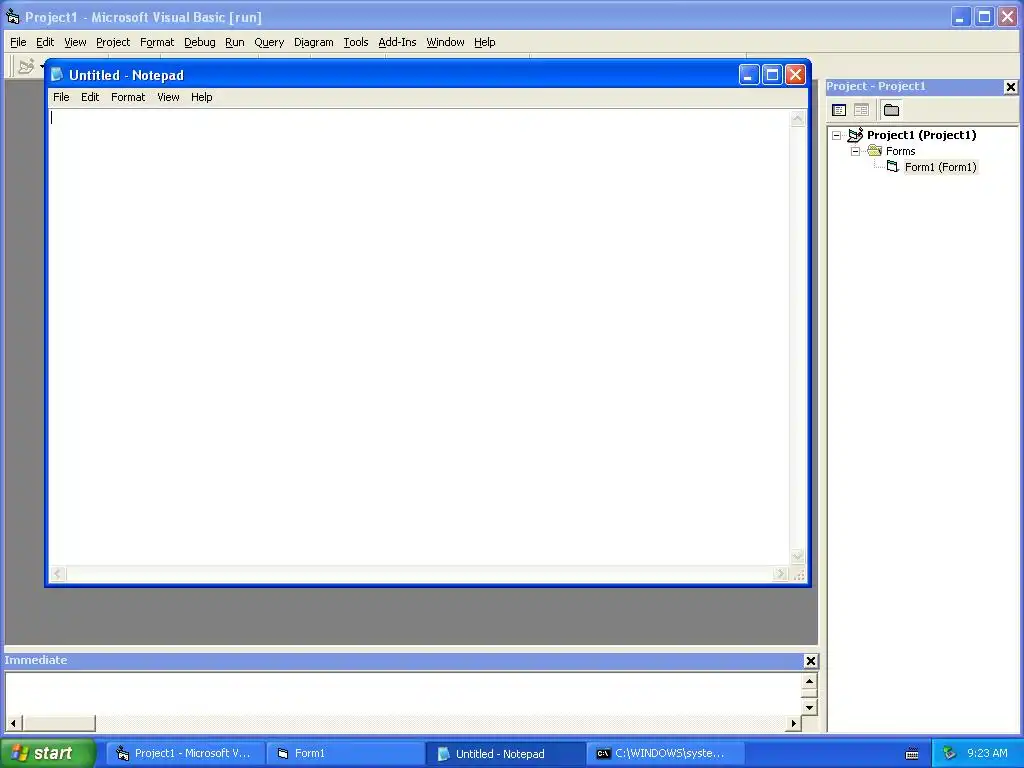Open the Debug menu
1024x768 pixels.
point(200,42)
